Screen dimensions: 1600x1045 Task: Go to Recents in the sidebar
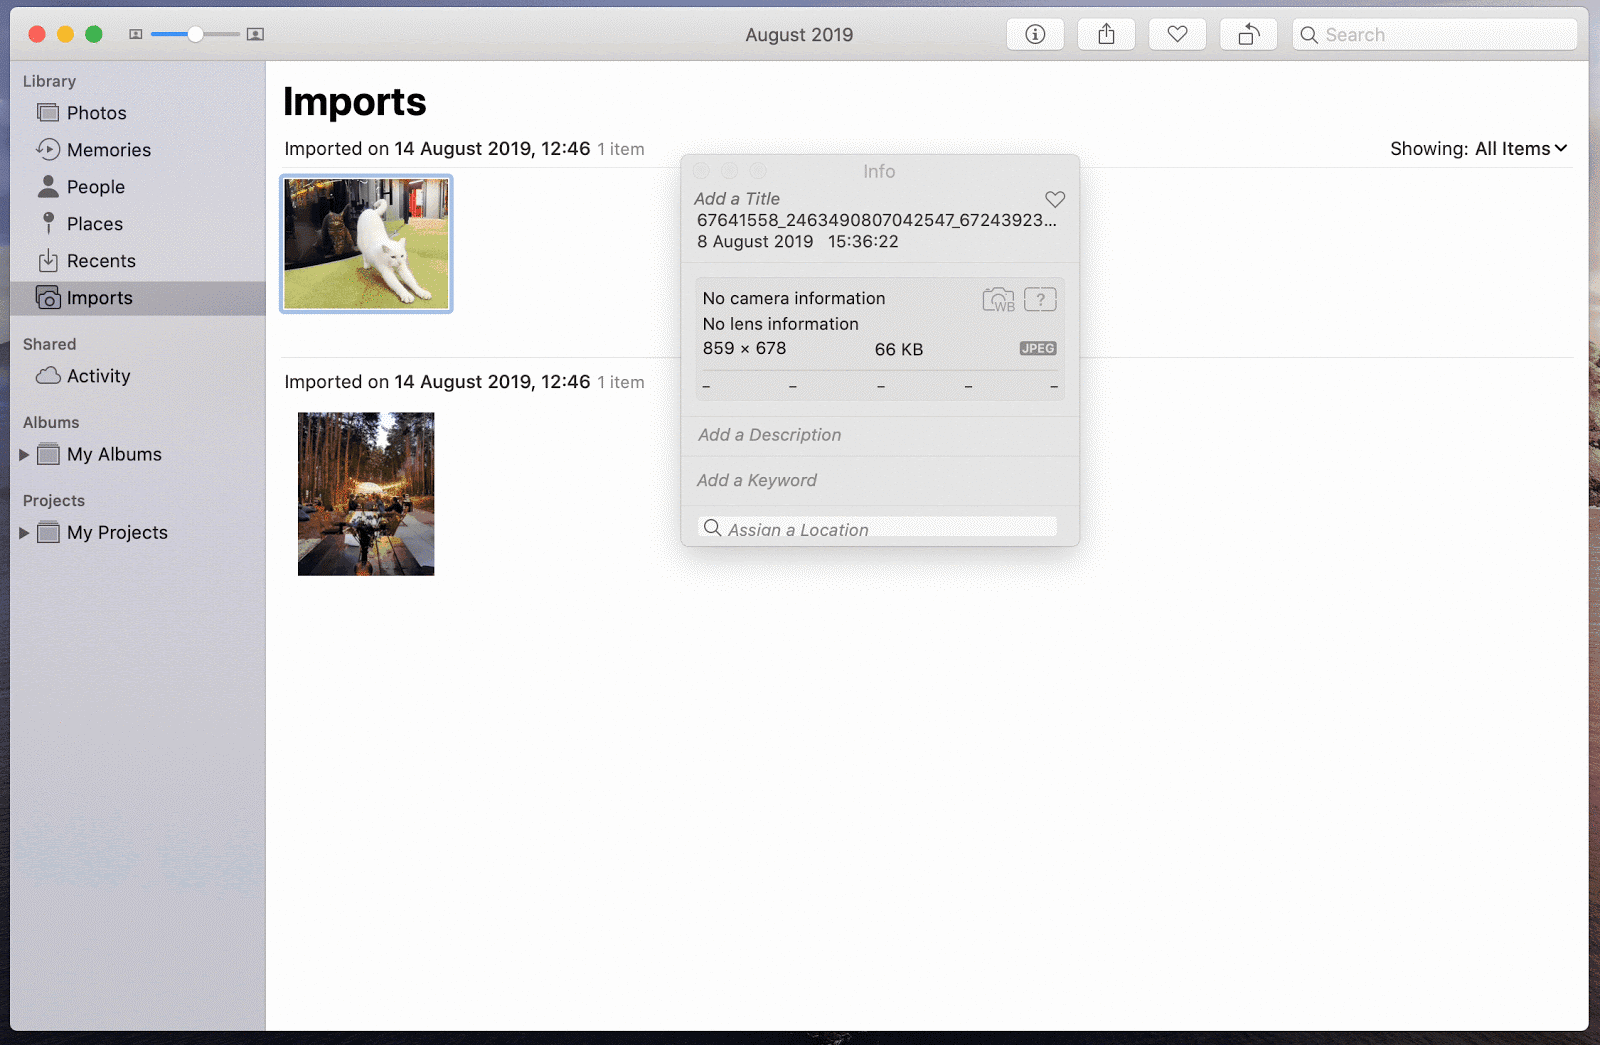[100, 261]
